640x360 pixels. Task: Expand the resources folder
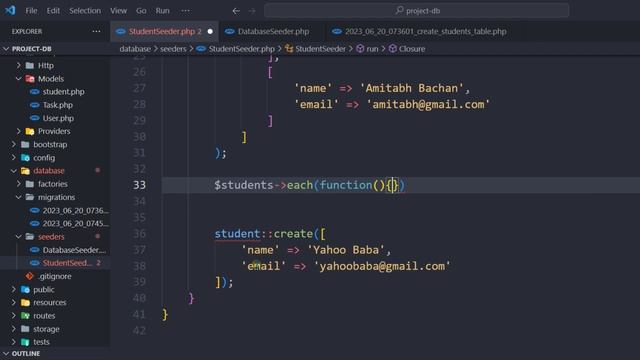13,302
